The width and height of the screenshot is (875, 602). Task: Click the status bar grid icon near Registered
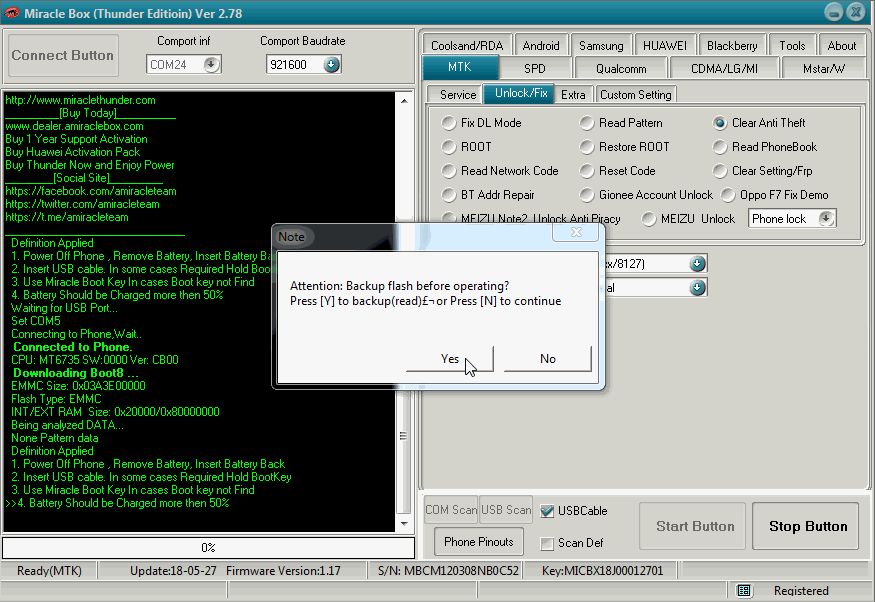click(x=744, y=590)
